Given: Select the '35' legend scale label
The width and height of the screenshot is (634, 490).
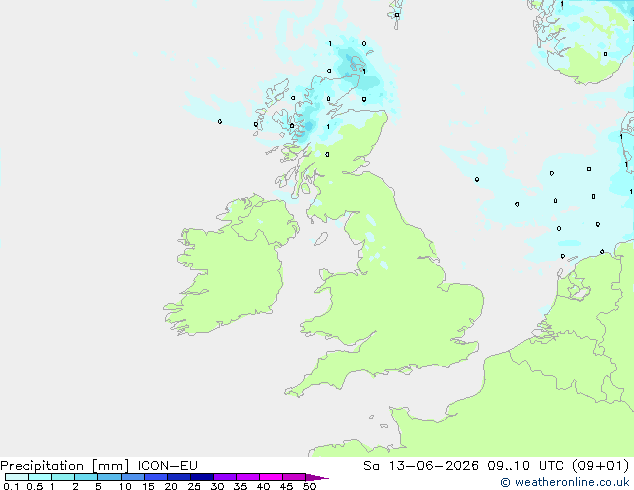Looking at the screenshot, I should (240, 486).
